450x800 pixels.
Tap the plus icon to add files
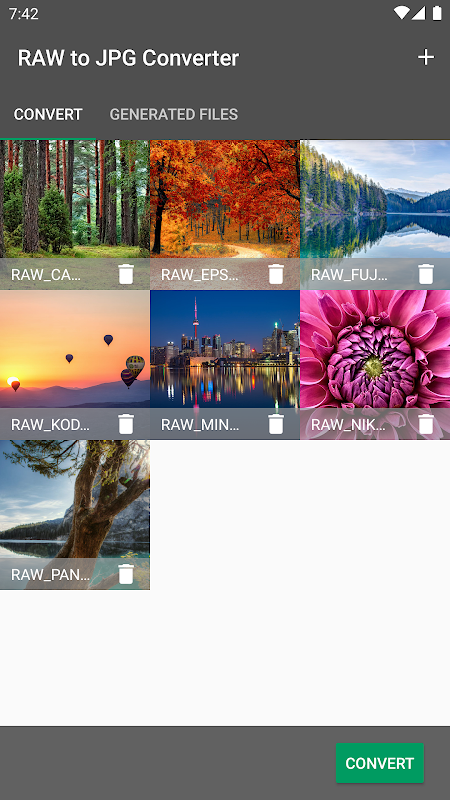point(426,58)
